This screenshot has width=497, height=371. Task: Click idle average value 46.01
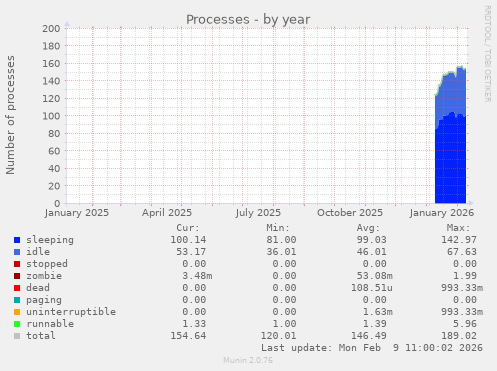coord(372,252)
